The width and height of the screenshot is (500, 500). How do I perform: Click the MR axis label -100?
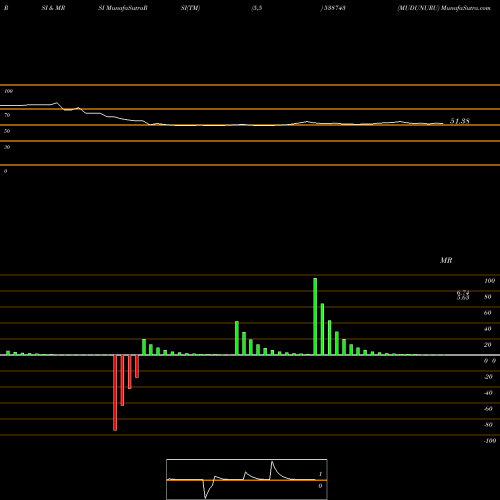click(490, 441)
